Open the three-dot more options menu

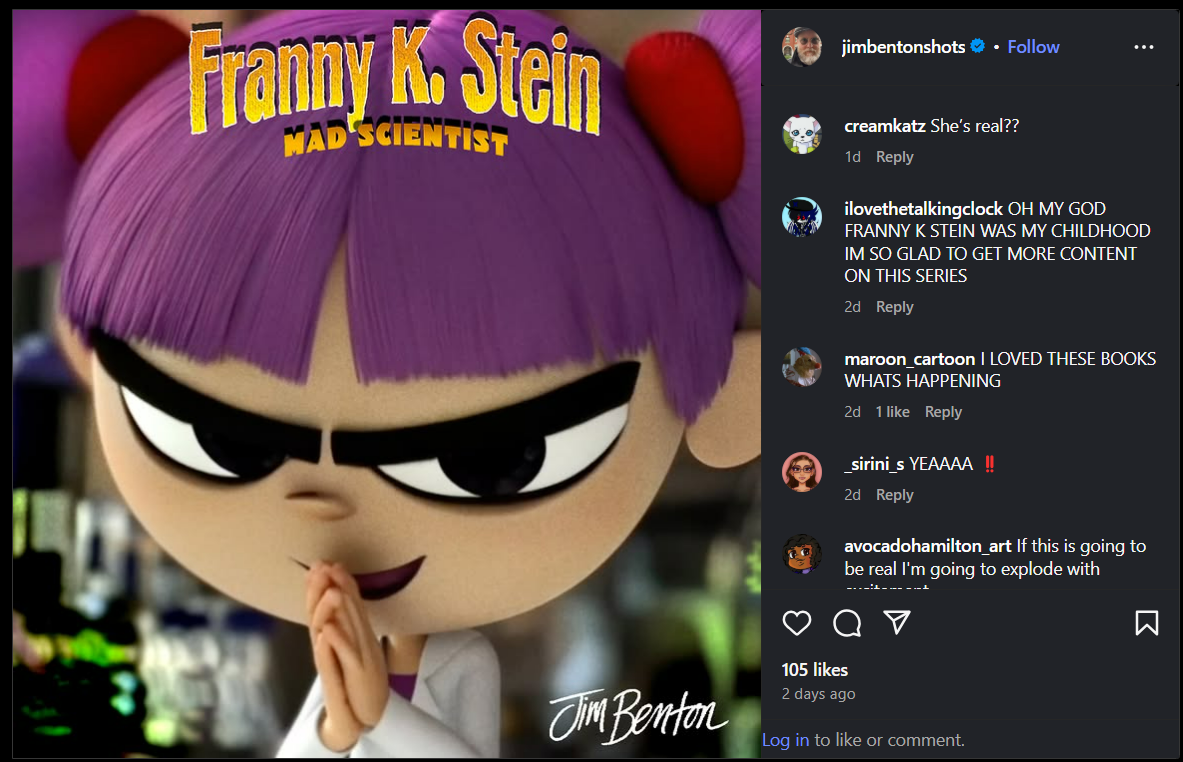pyautogui.click(x=1144, y=47)
